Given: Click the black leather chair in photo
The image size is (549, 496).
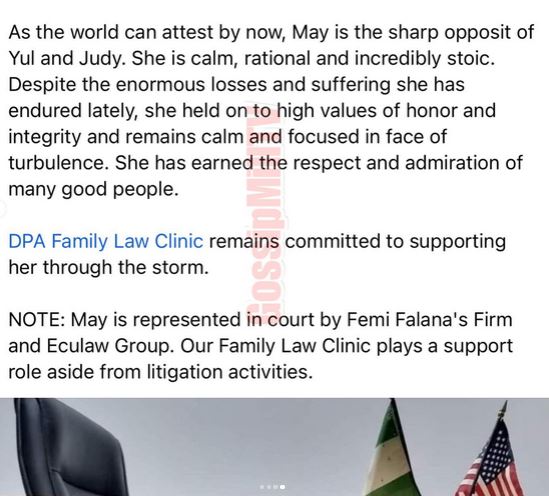Looking at the screenshot, I should click(65, 447).
